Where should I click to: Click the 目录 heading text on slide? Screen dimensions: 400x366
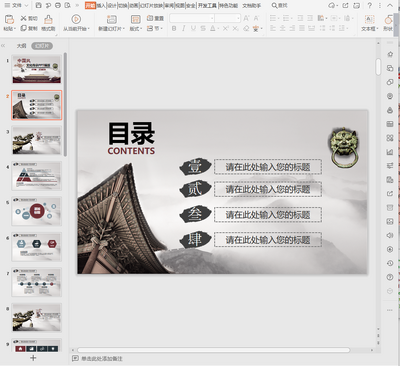131,133
